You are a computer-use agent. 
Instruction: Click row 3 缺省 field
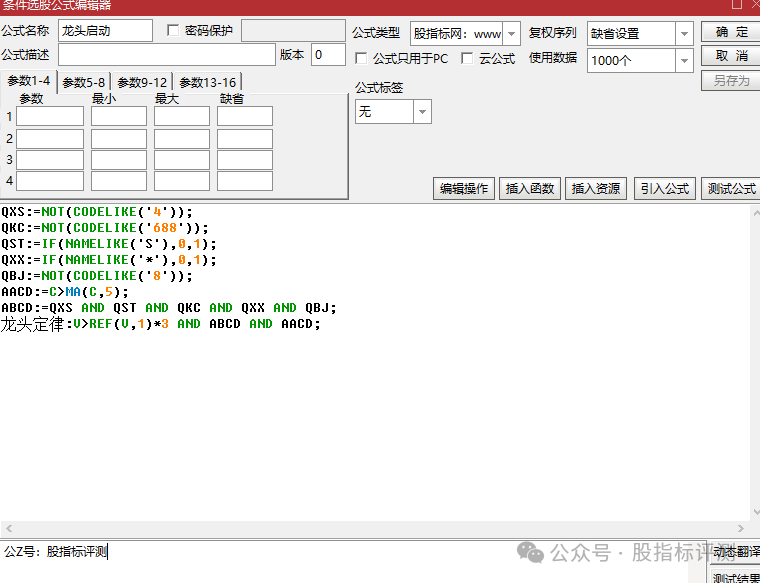pyautogui.click(x=245, y=160)
